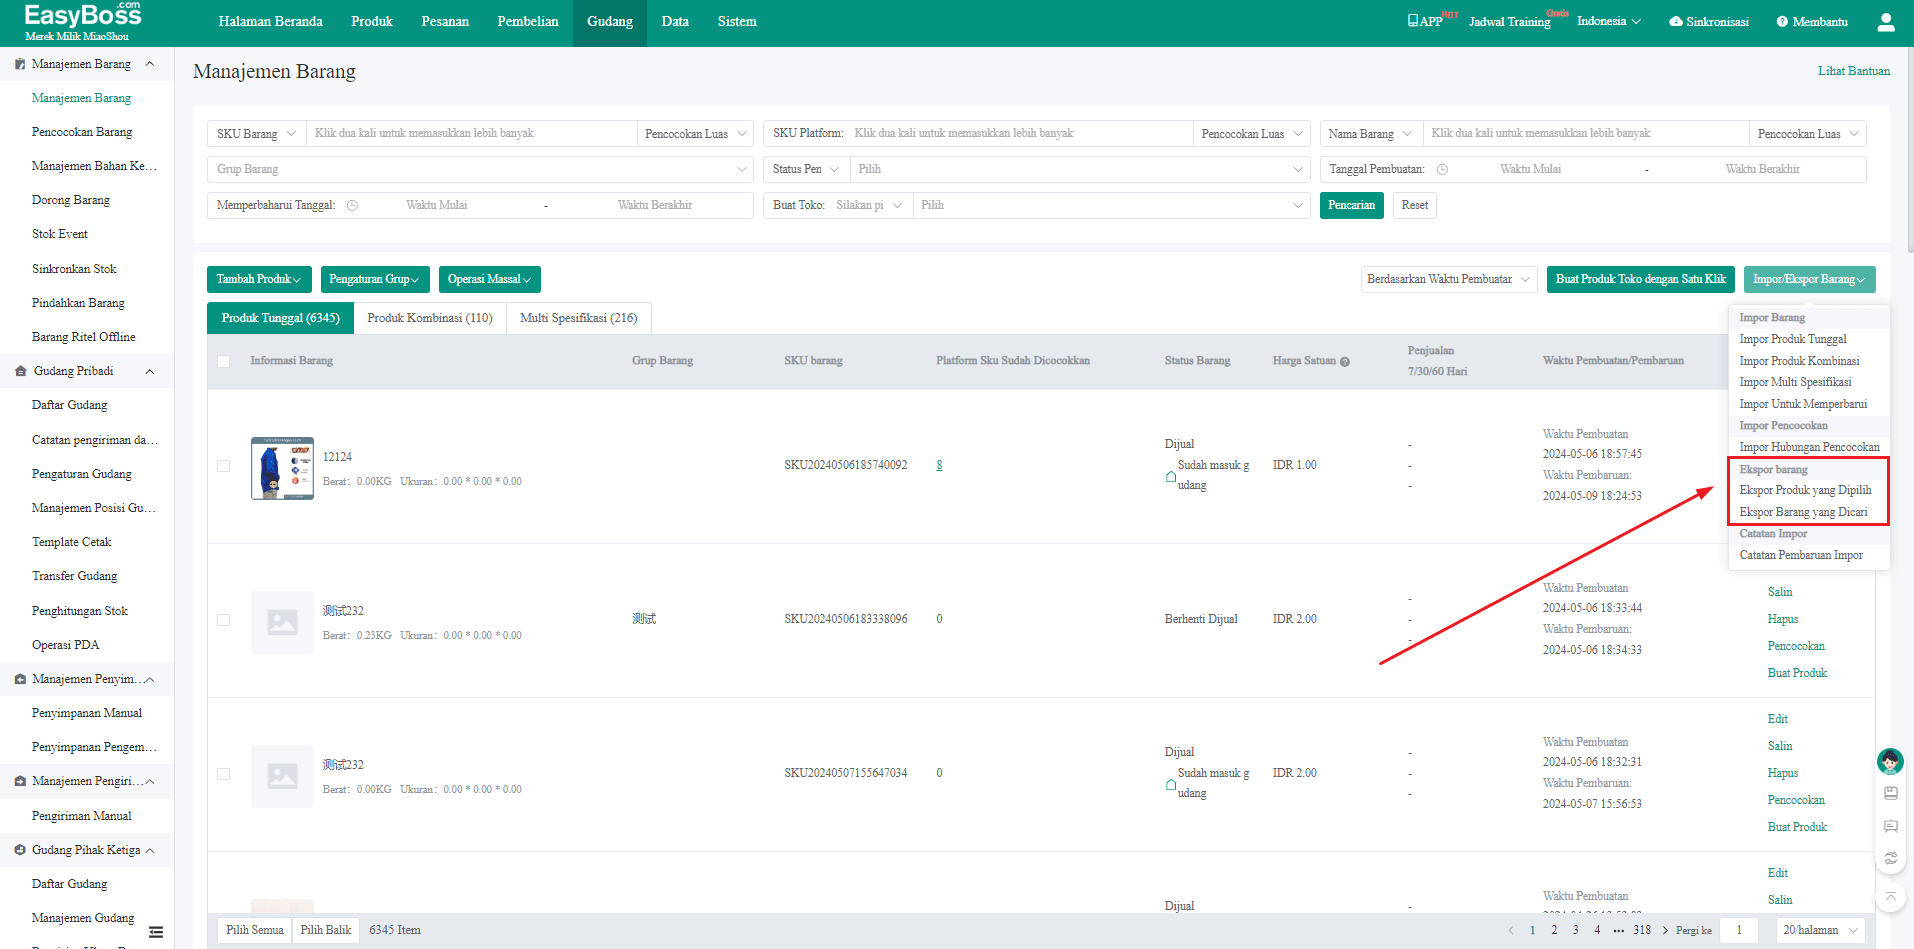Switch to the Produk Kombinasi tab
Viewport: 1914px width, 949px height.
pos(430,318)
